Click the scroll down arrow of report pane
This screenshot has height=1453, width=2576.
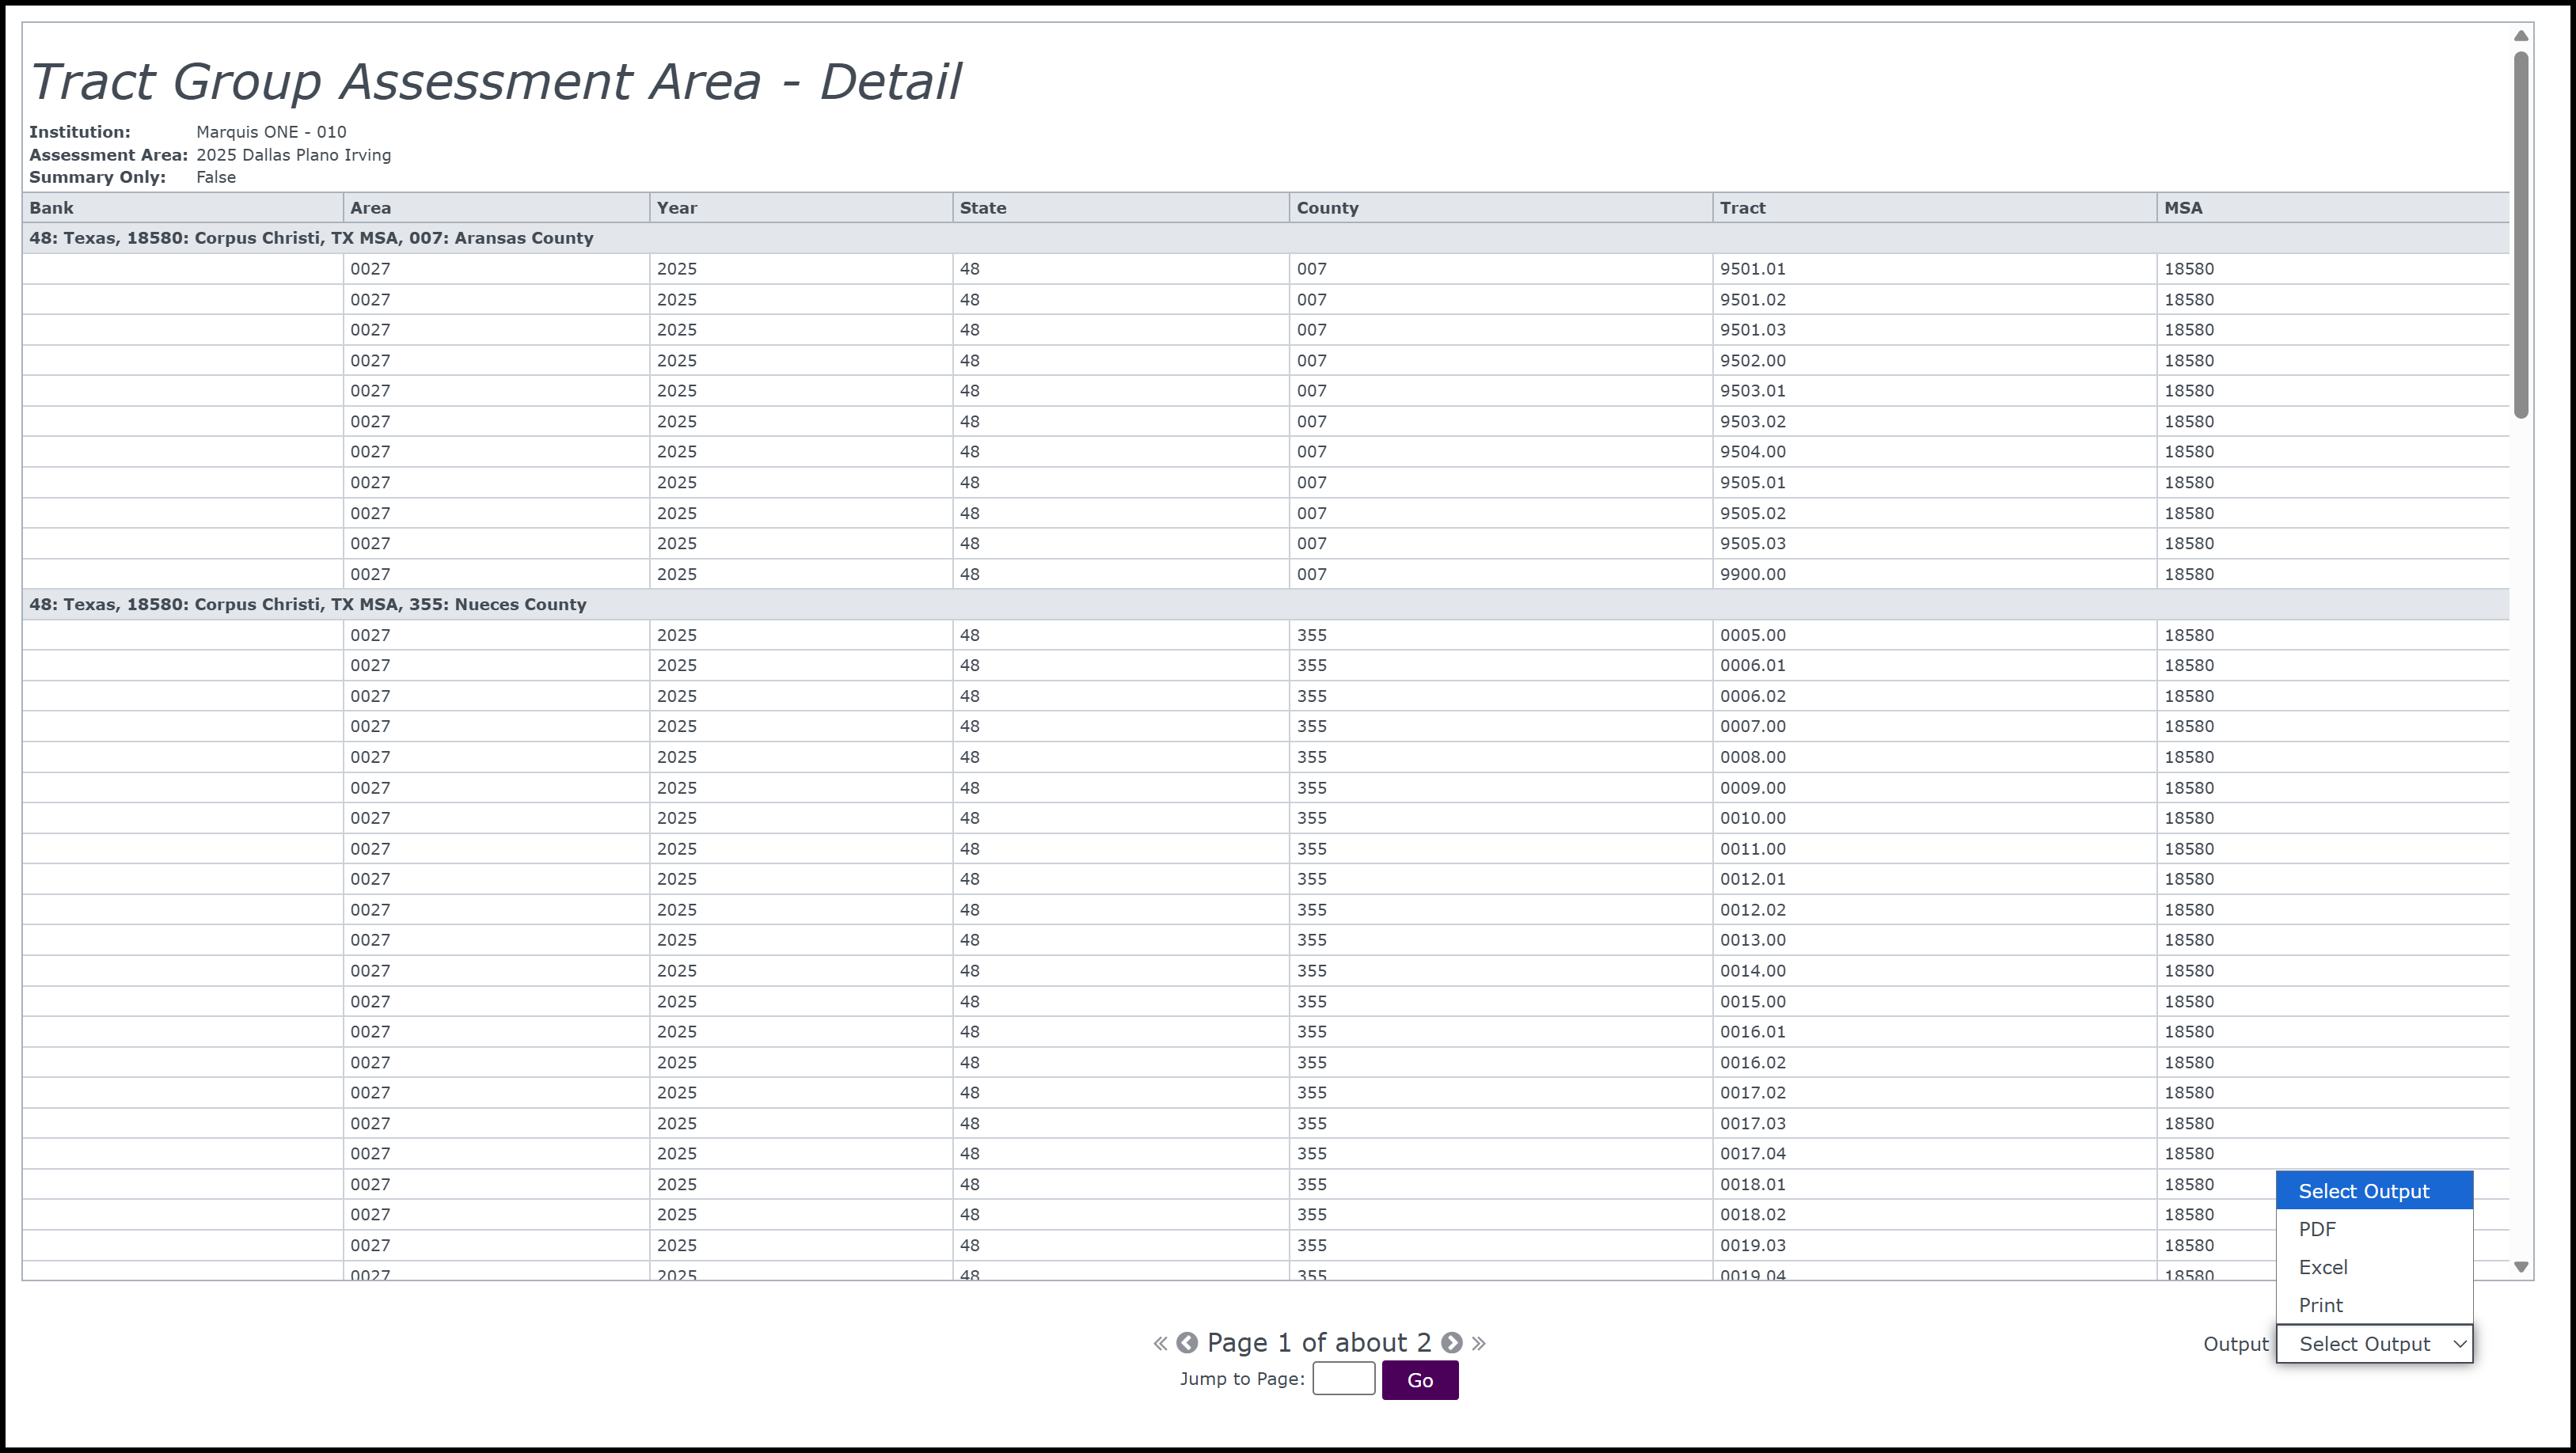2521,1267
